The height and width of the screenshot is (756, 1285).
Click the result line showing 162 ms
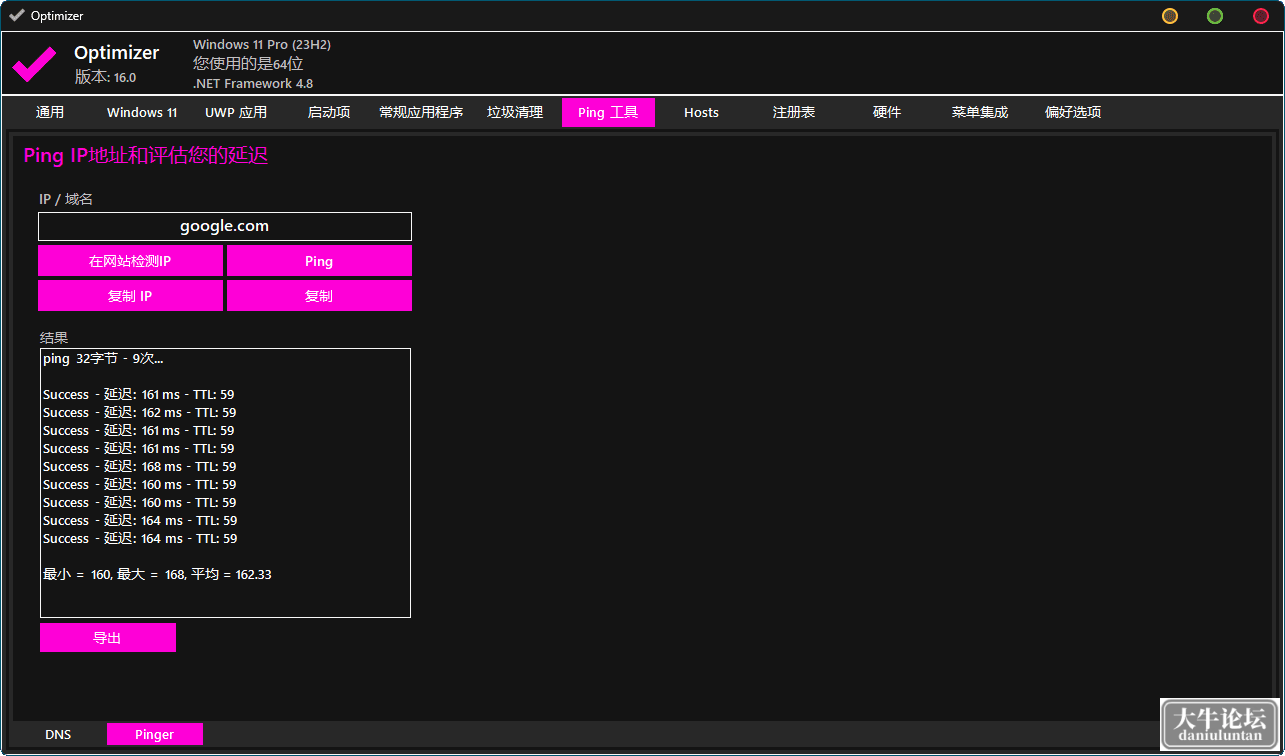(140, 412)
